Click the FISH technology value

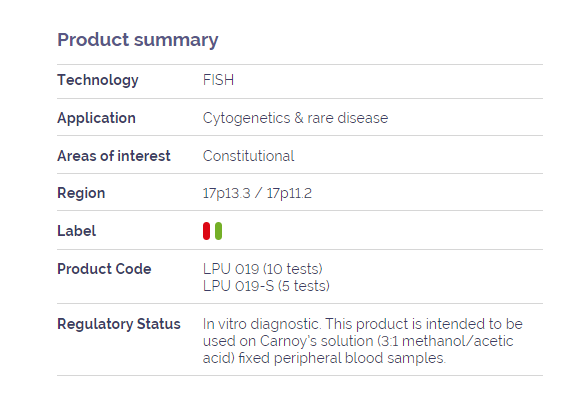(218, 80)
